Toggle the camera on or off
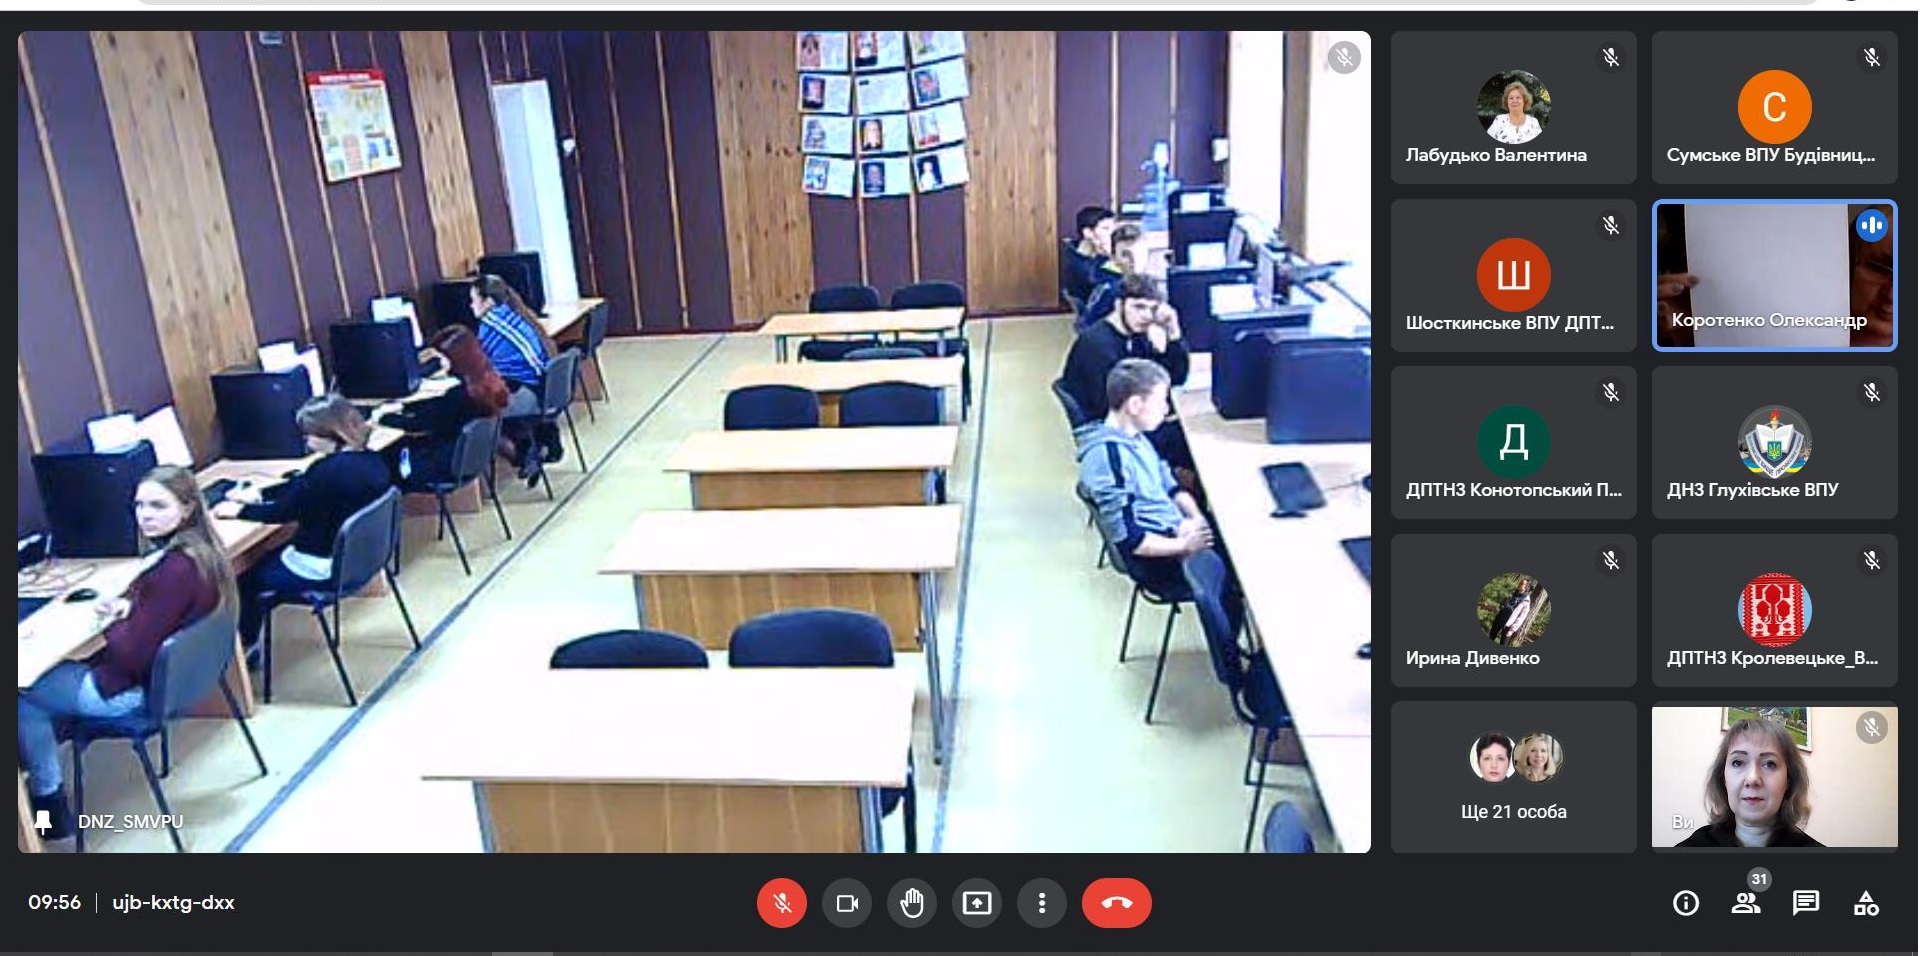The height and width of the screenshot is (956, 1924). pos(847,903)
